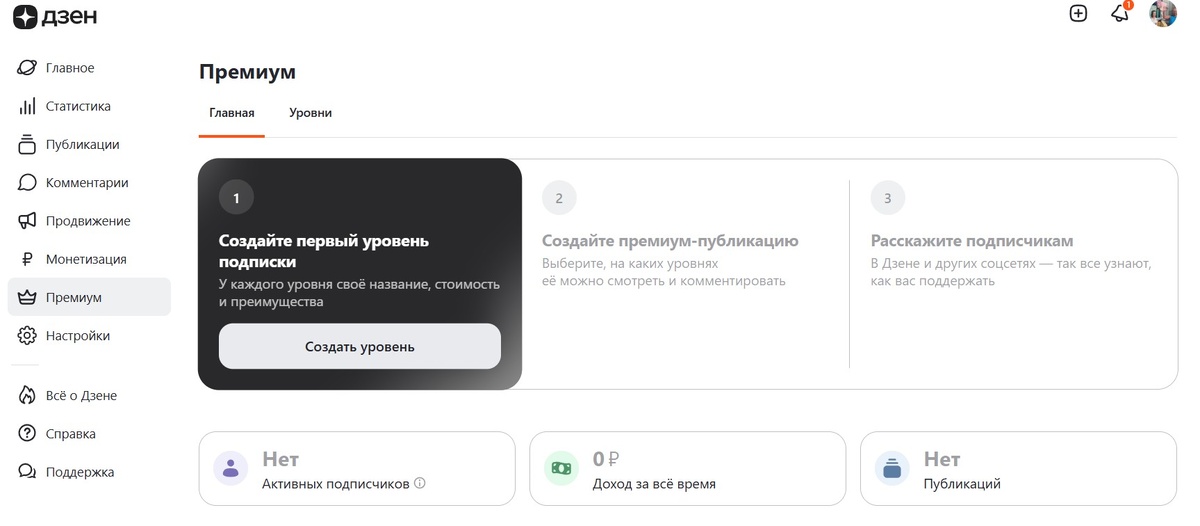The image size is (1200, 526).
Task: Open the Справка link
Action: [x=89, y=434]
